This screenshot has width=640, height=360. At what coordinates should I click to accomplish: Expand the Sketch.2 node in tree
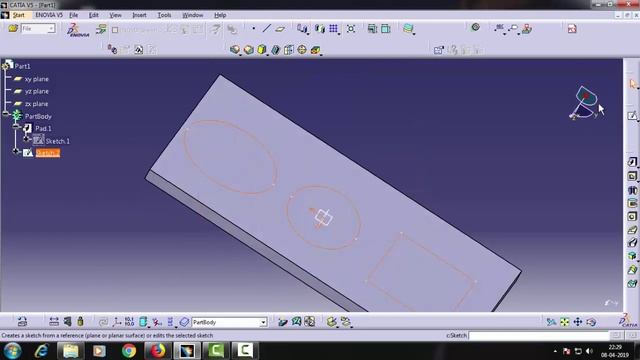pyautogui.click(x=16, y=151)
